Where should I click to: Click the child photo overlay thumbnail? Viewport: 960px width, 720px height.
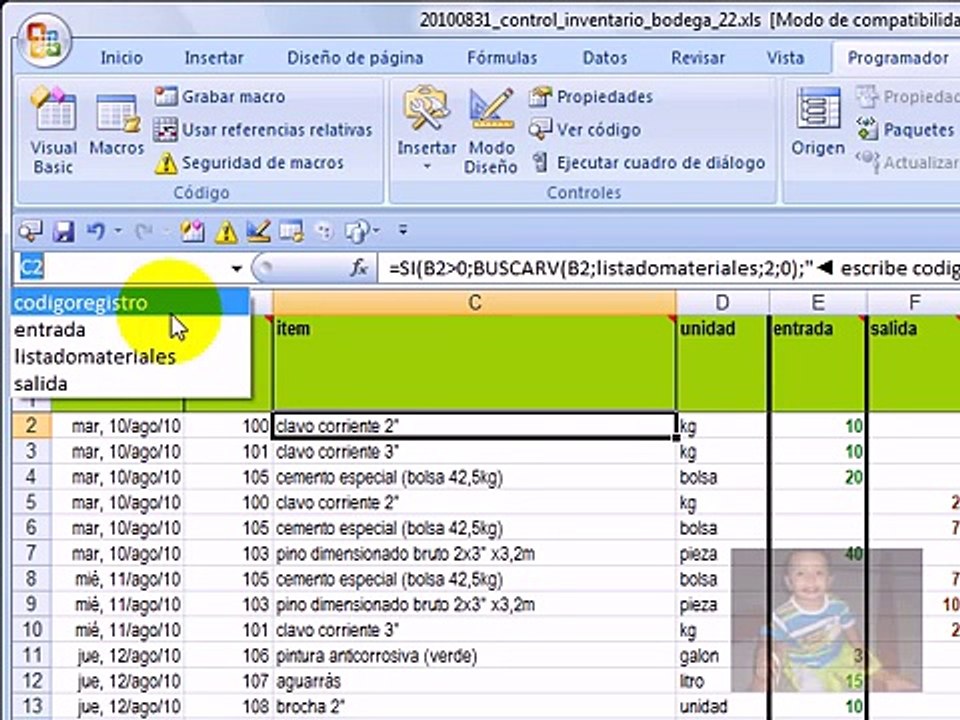[827, 620]
